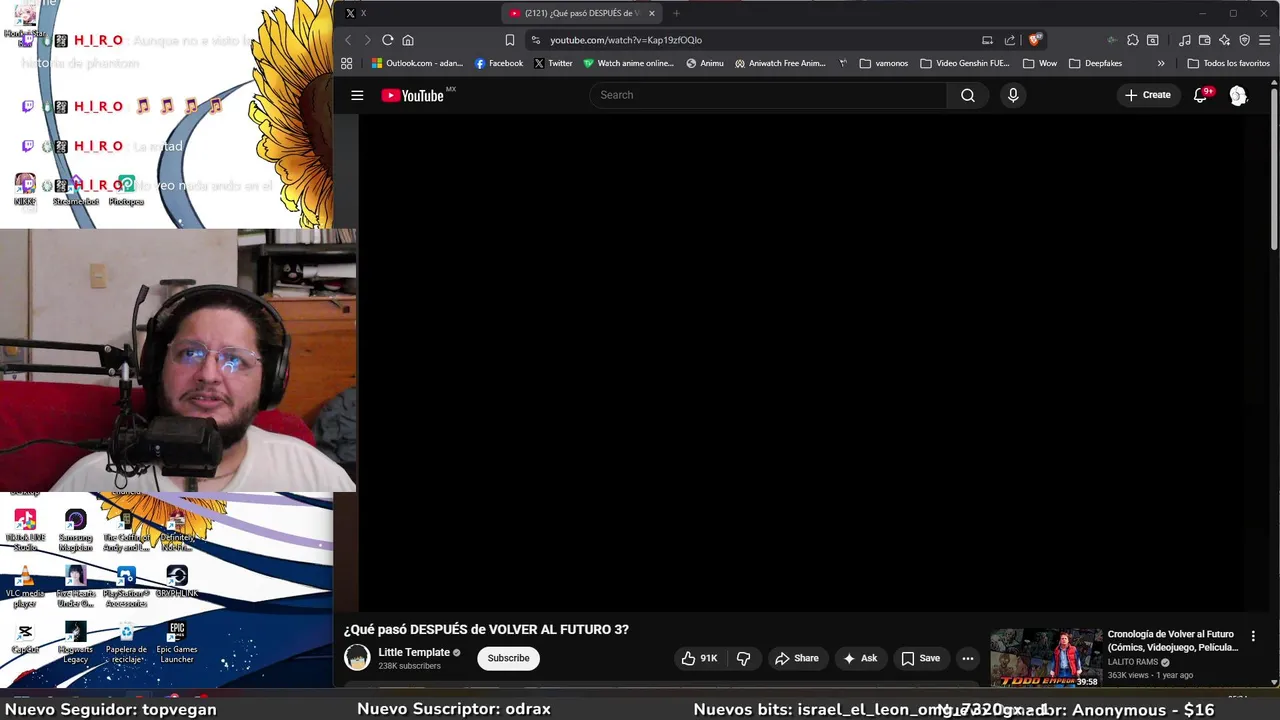1280x720 pixels.
Task: Click the Brave Shields lion icon
Action: point(1034,40)
